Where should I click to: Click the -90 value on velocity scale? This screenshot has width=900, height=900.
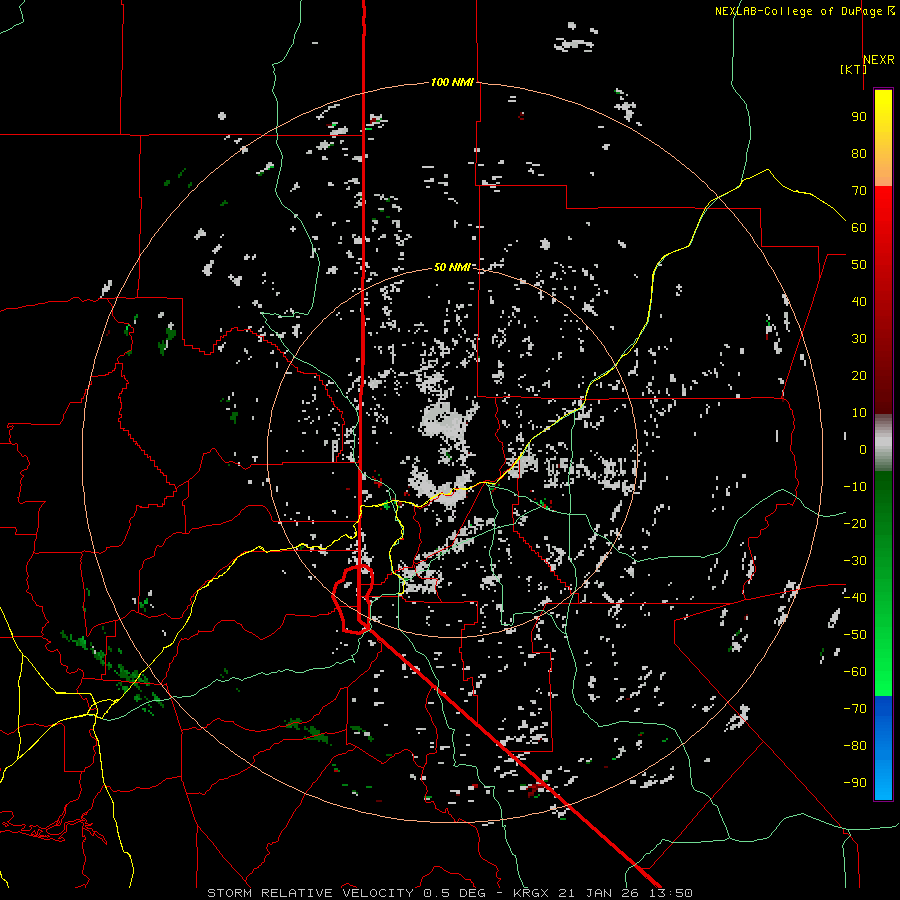[855, 782]
